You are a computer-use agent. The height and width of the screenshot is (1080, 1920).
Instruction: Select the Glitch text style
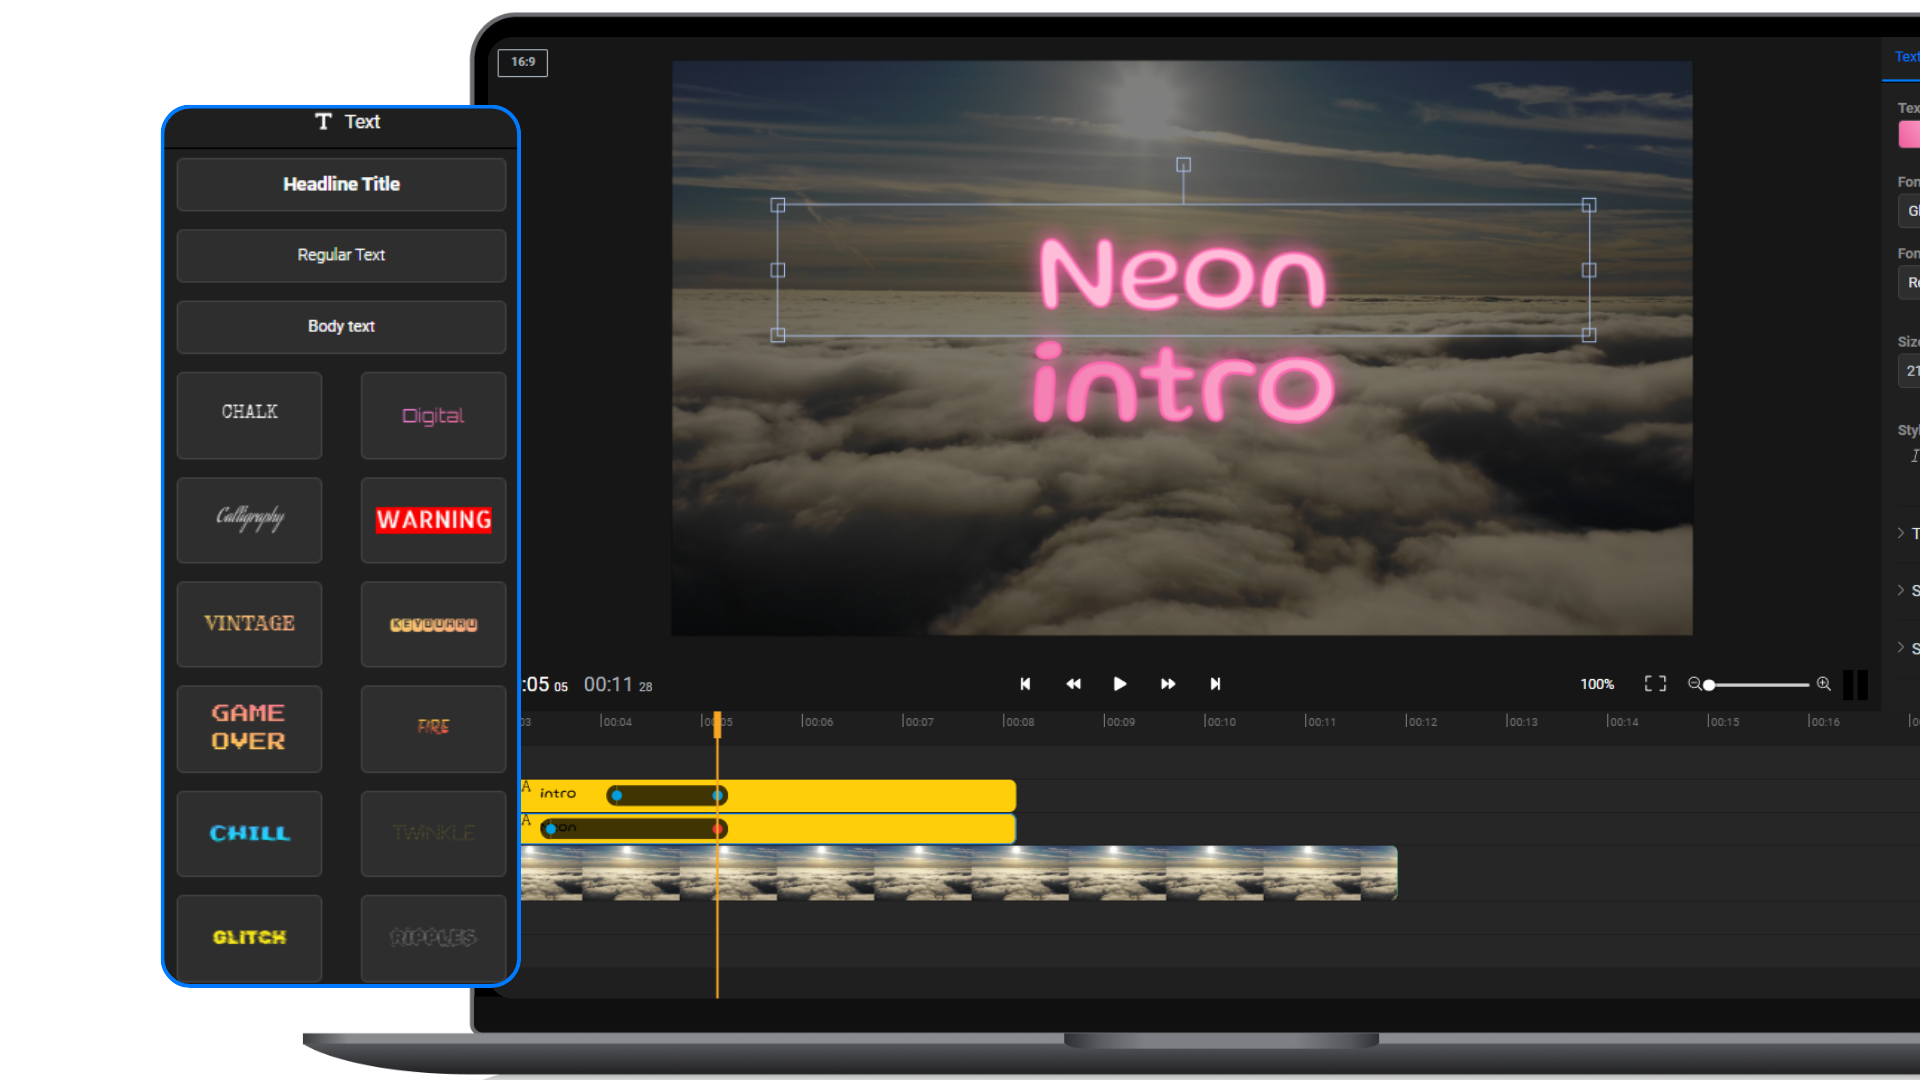pos(249,937)
